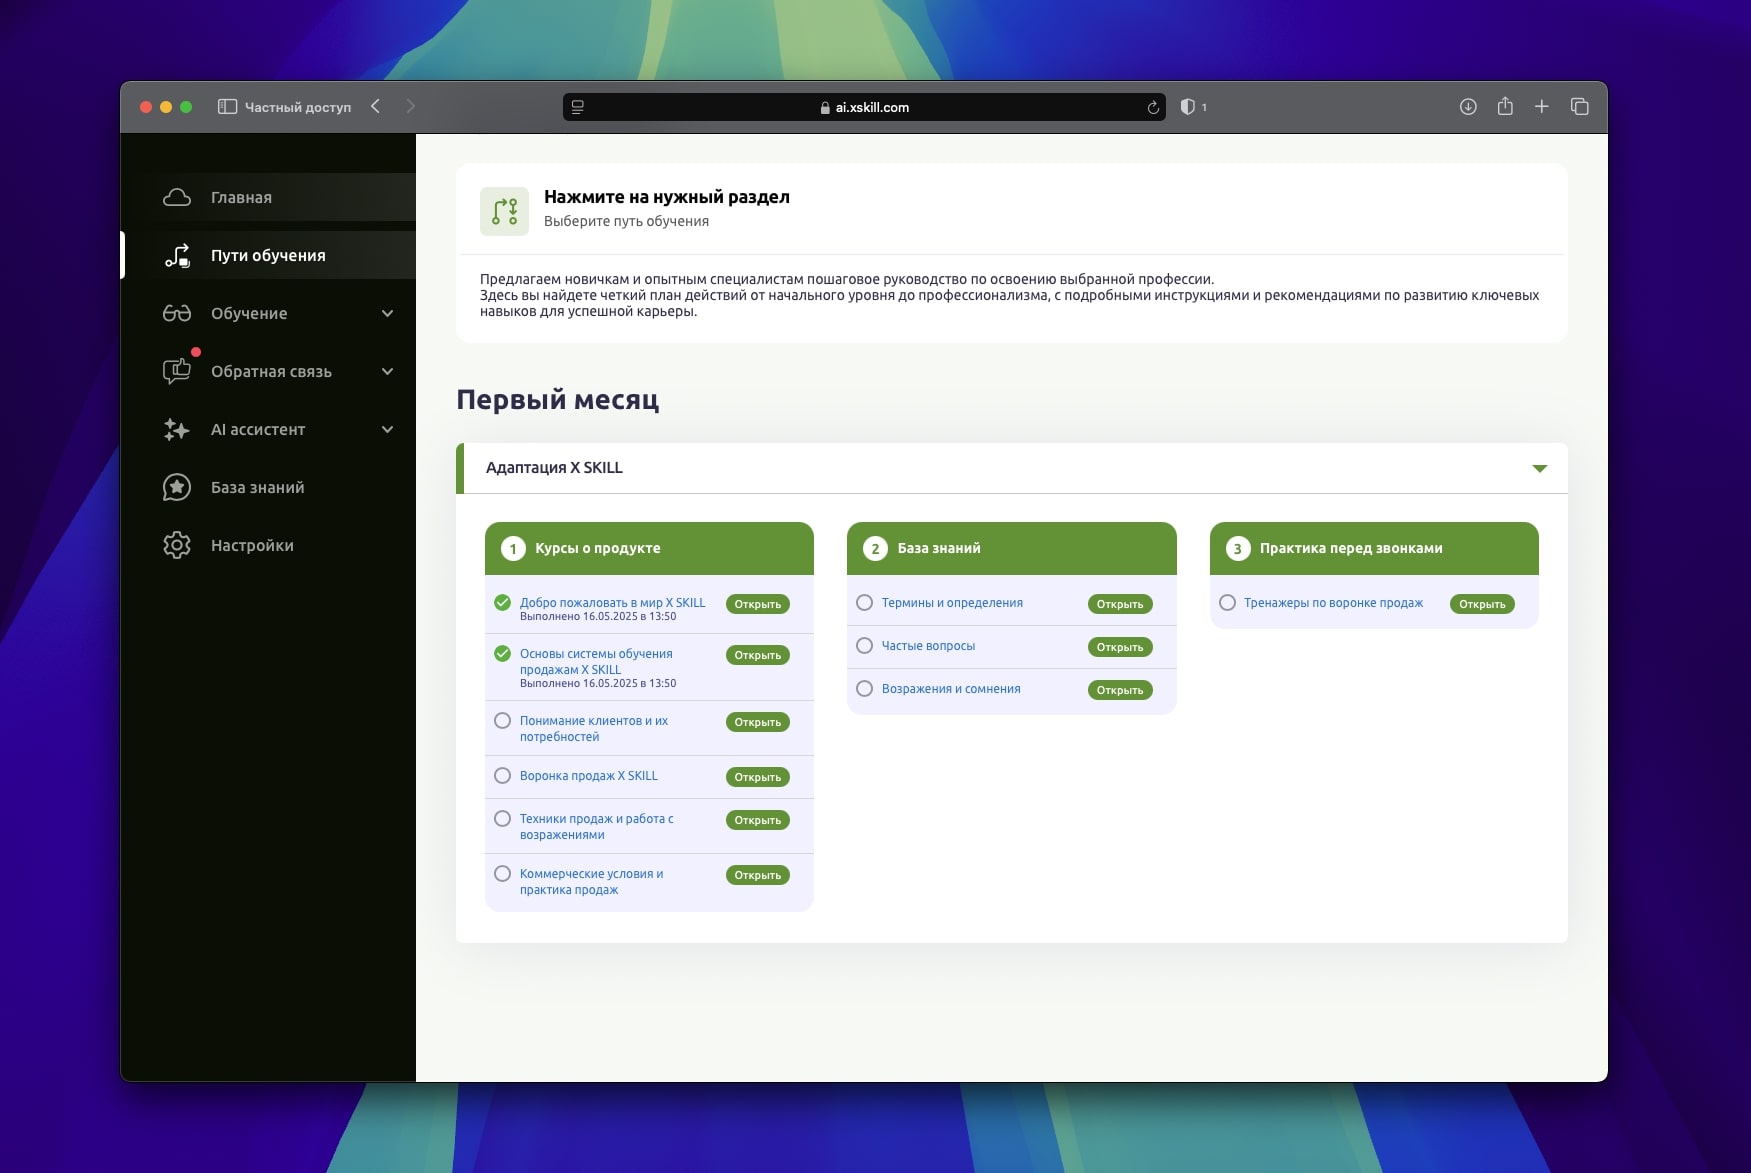Click the green learning-path icon in the header card

[504, 211]
